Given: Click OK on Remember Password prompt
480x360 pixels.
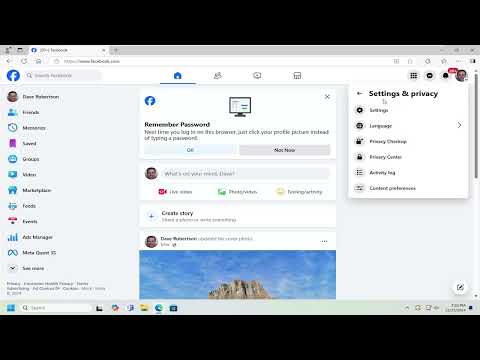Looking at the screenshot, I should point(190,150).
